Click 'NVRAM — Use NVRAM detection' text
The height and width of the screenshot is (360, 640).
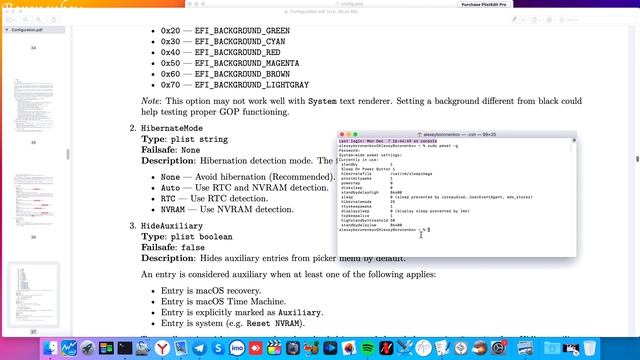[x=227, y=209]
